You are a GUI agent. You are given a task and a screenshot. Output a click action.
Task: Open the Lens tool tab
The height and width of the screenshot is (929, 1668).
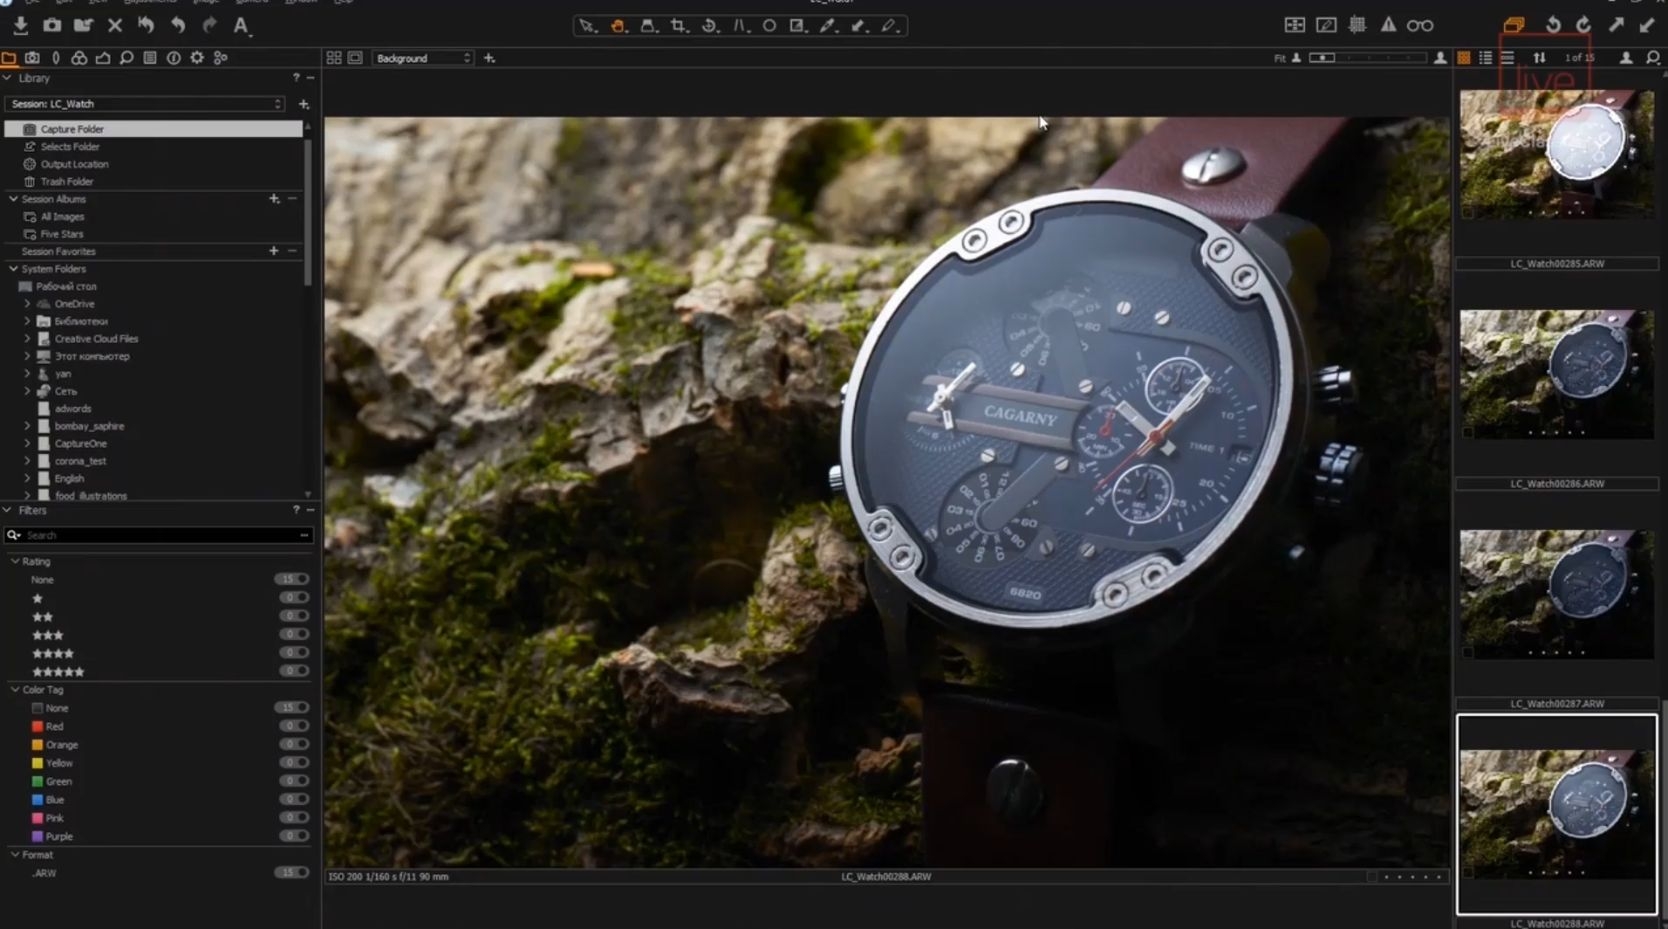[56, 58]
